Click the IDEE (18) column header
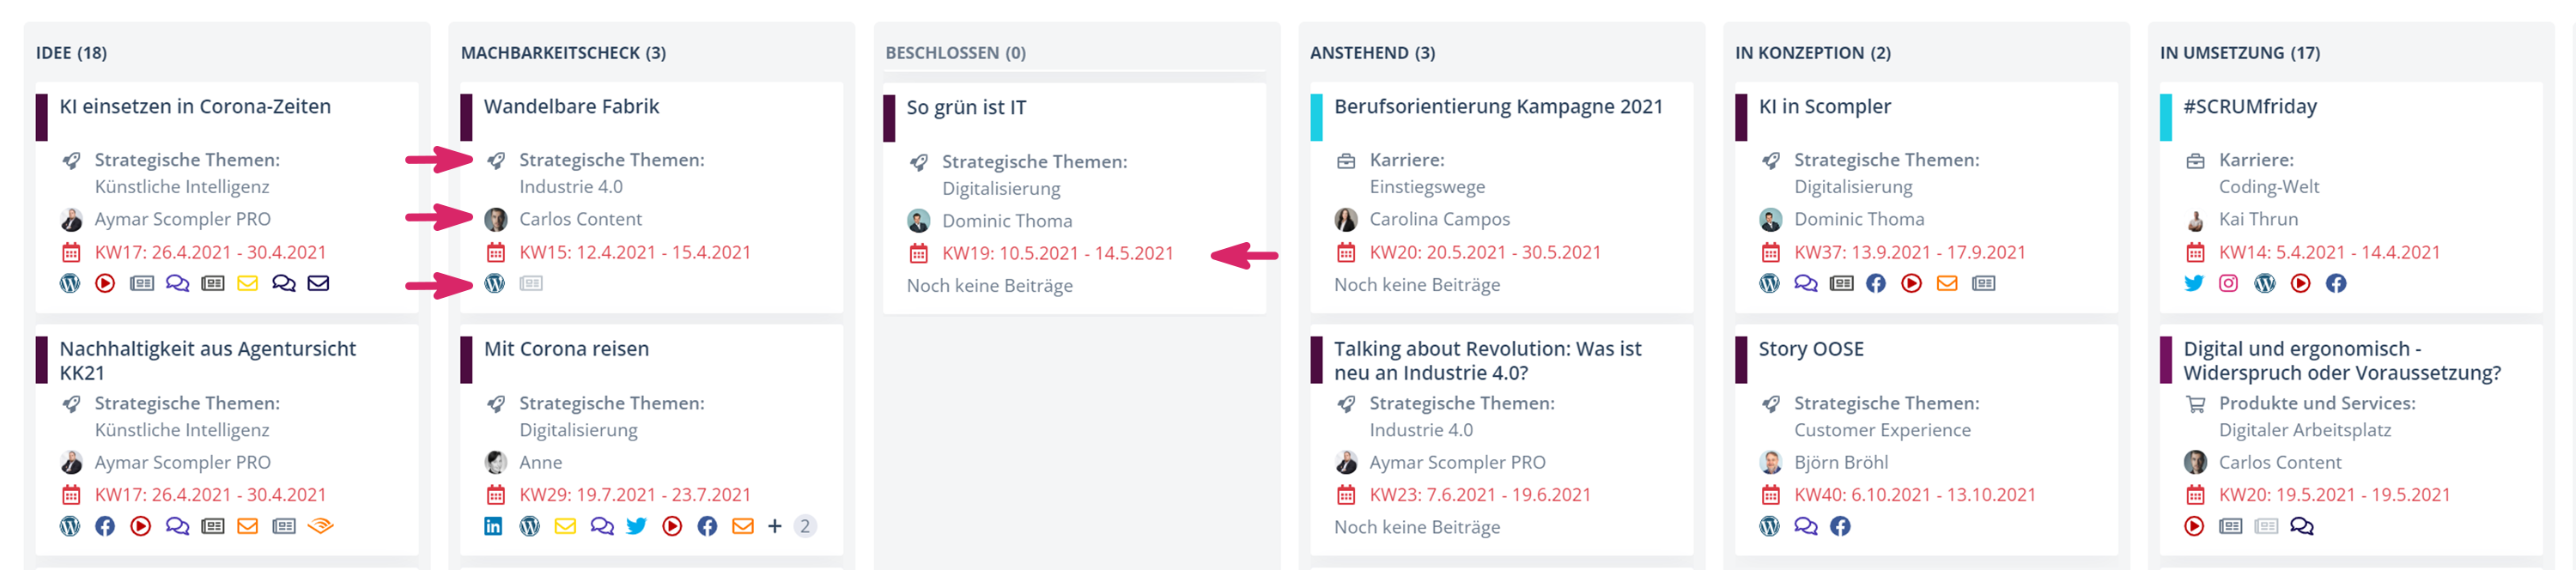Screen dimensions: 2576x570 pos(71,53)
